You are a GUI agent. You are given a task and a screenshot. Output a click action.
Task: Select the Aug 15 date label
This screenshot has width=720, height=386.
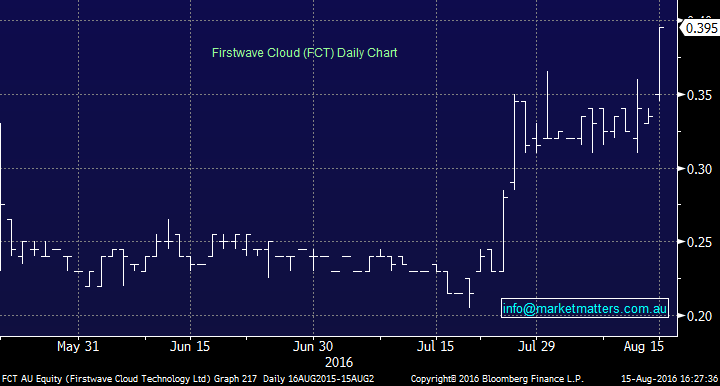(x=643, y=346)
